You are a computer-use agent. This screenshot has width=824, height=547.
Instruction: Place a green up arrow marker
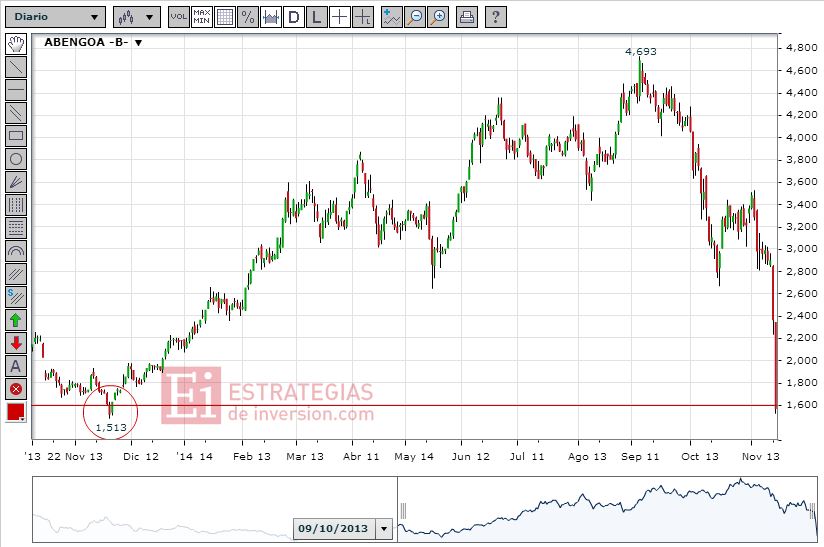(16, 320)
